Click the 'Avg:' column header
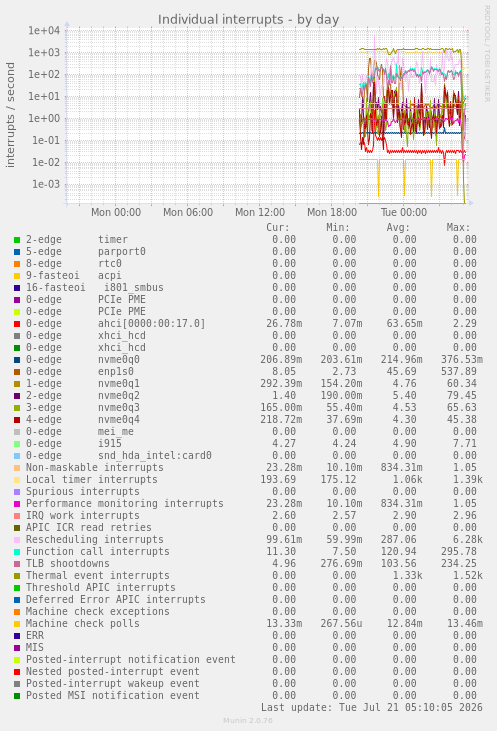The height and width of the screenshot is (731, 497). pyautogui.click(x=398, y=228)
